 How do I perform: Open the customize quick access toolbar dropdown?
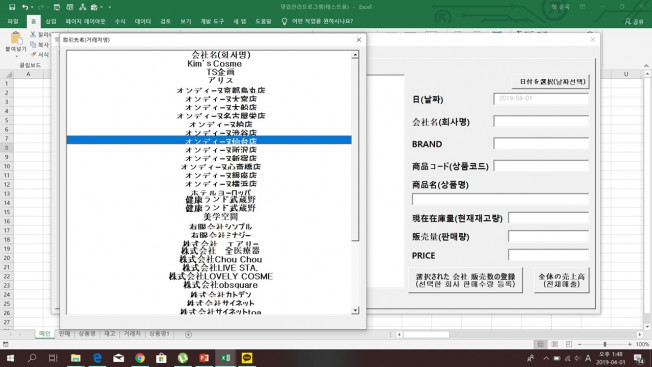tap(110, 7)
